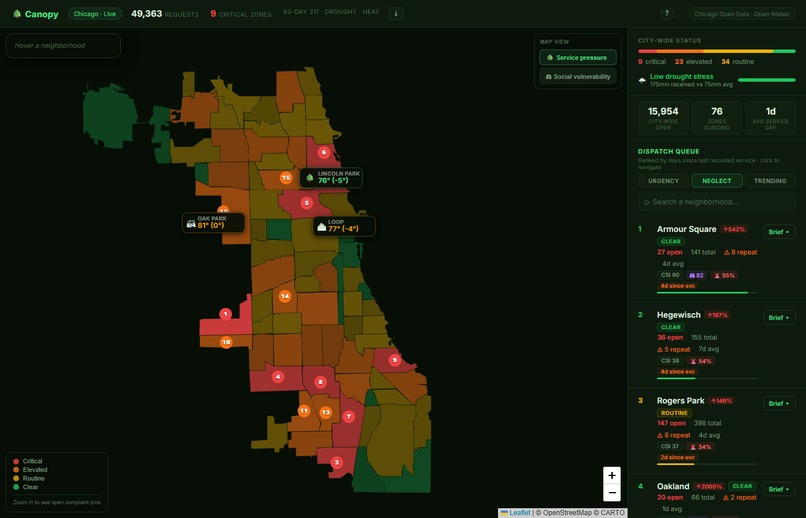Click the Armour Square neighborhood name
Screen dimensions: 806x518
686,229
